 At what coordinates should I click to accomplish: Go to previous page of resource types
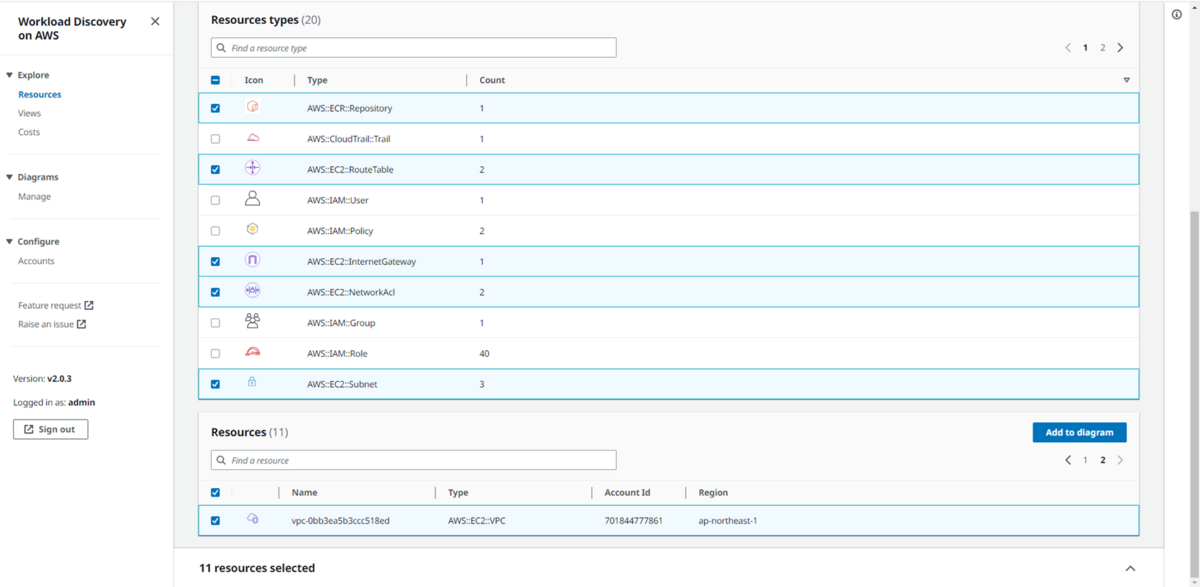tap(1068, 47)
